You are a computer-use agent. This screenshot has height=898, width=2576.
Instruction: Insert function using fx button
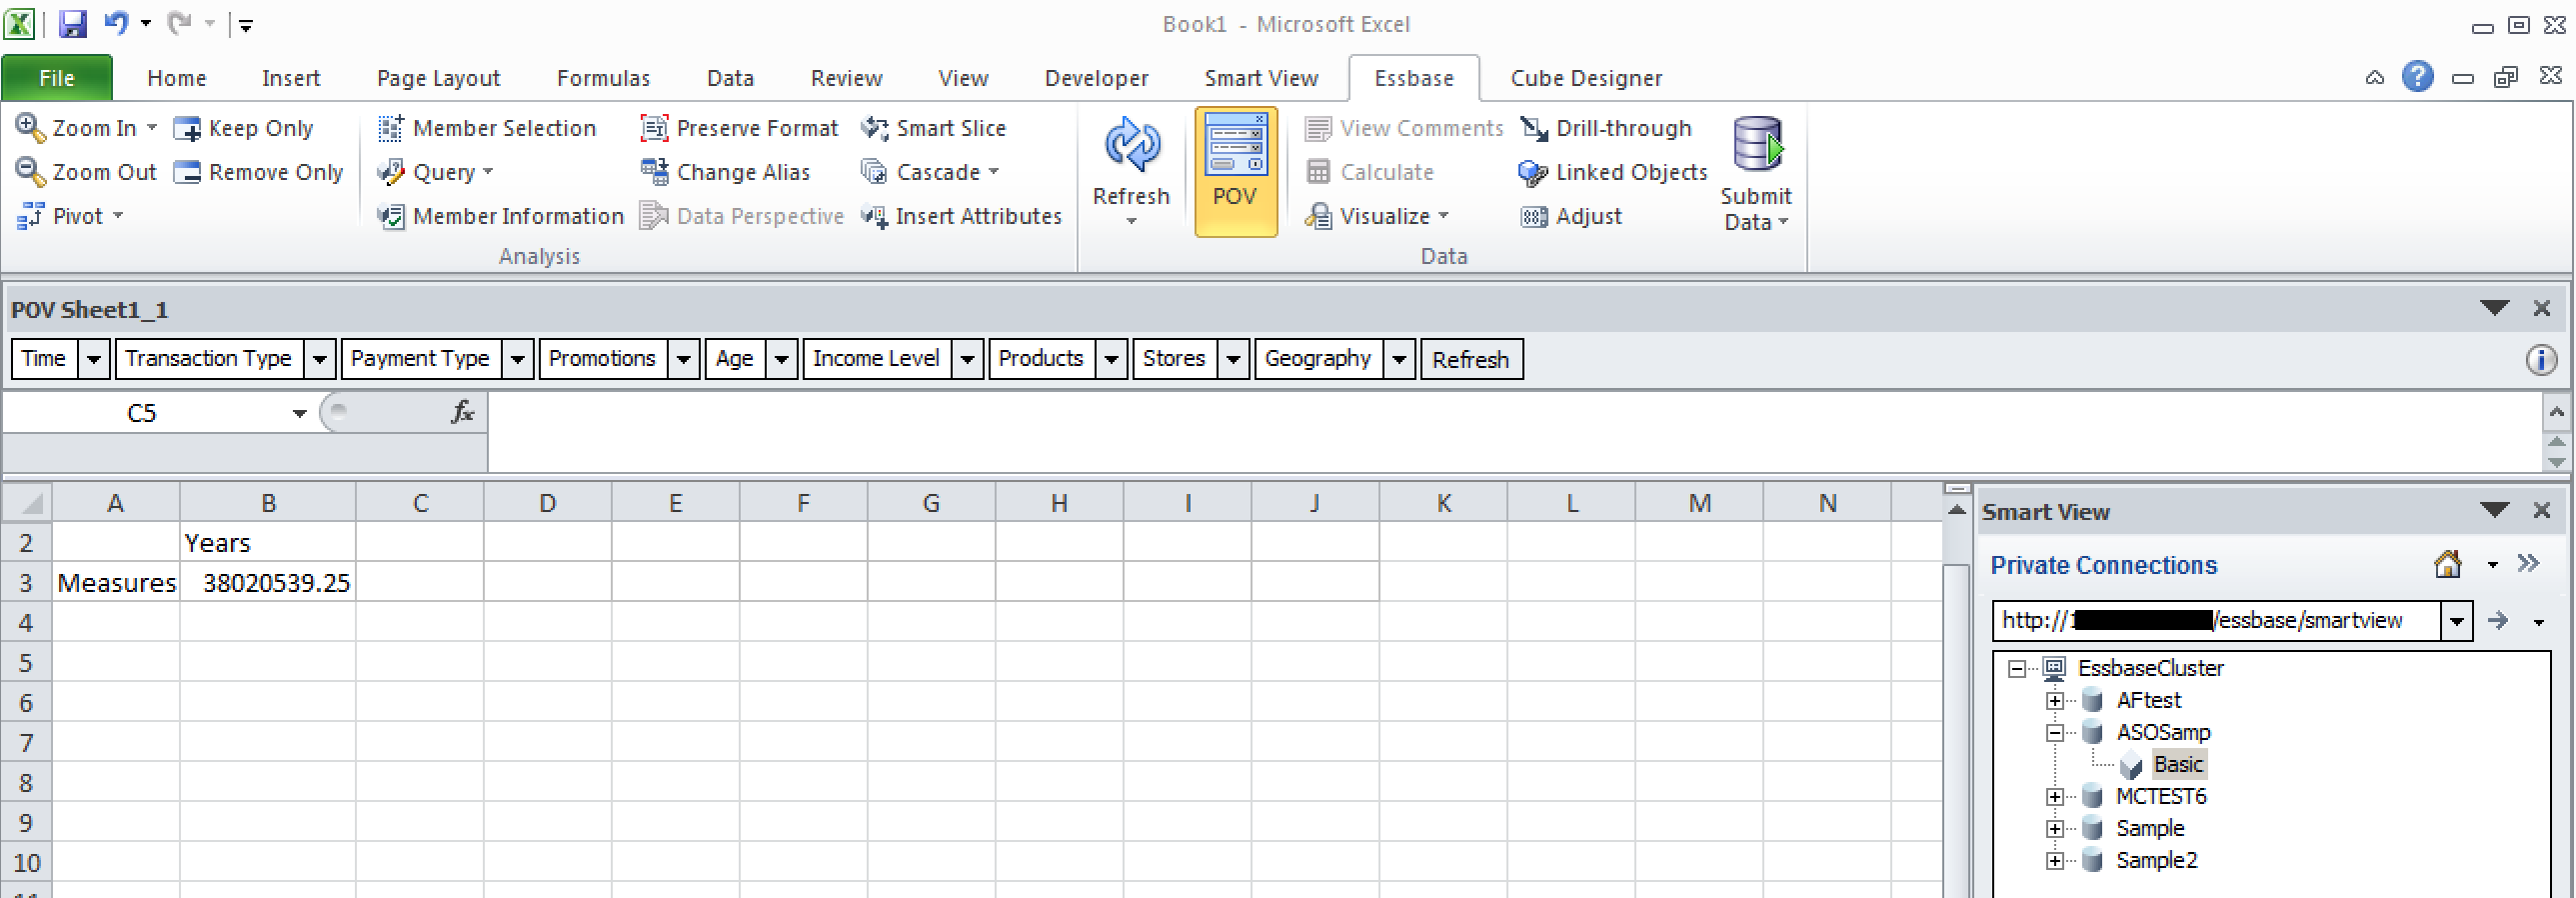click(x=461, y=412)
